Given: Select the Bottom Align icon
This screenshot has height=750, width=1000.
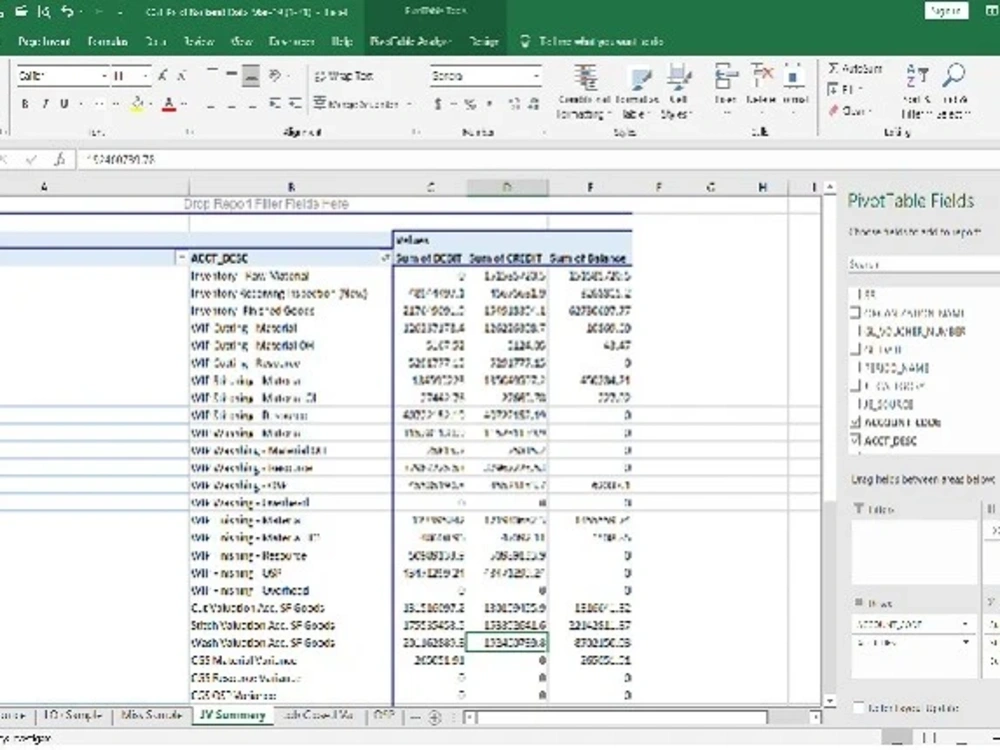Looking at the screenshot, I should click(x=251, y=76).
